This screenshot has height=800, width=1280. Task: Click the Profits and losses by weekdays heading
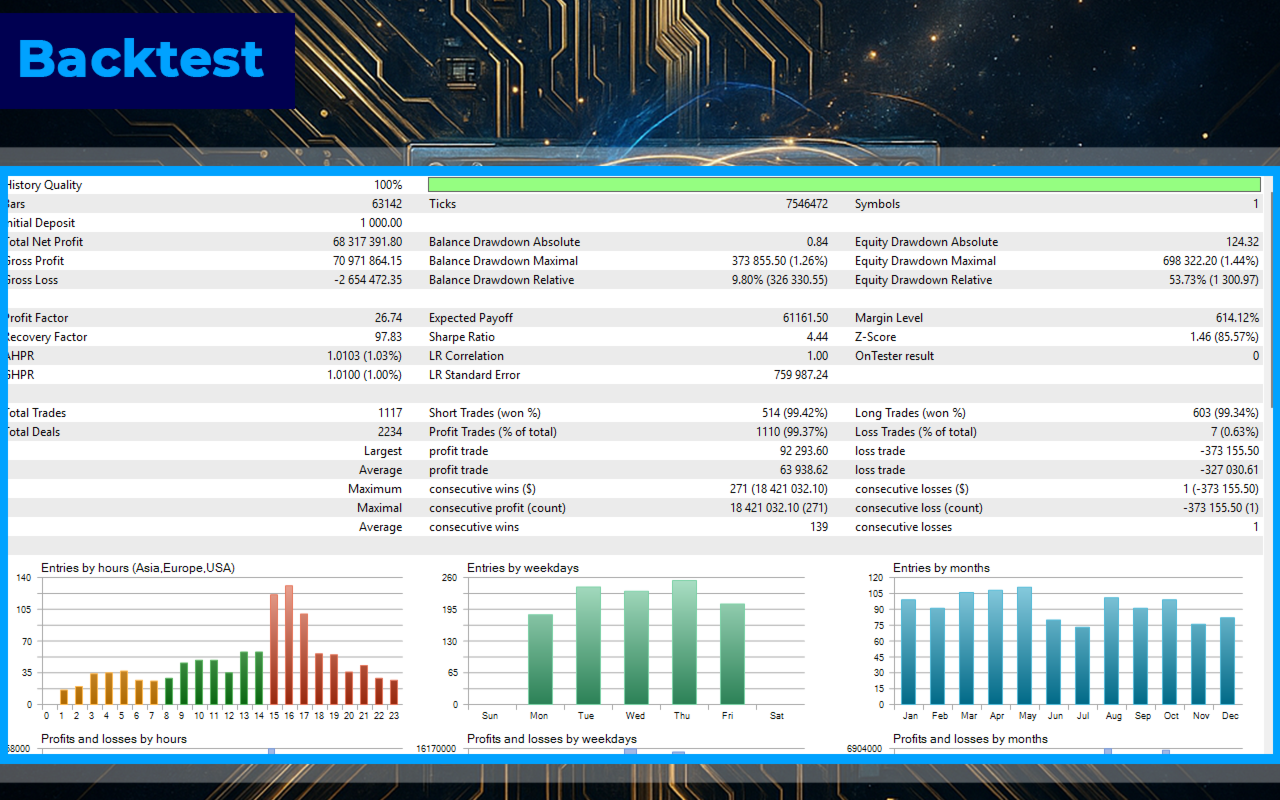pos(552,739)
